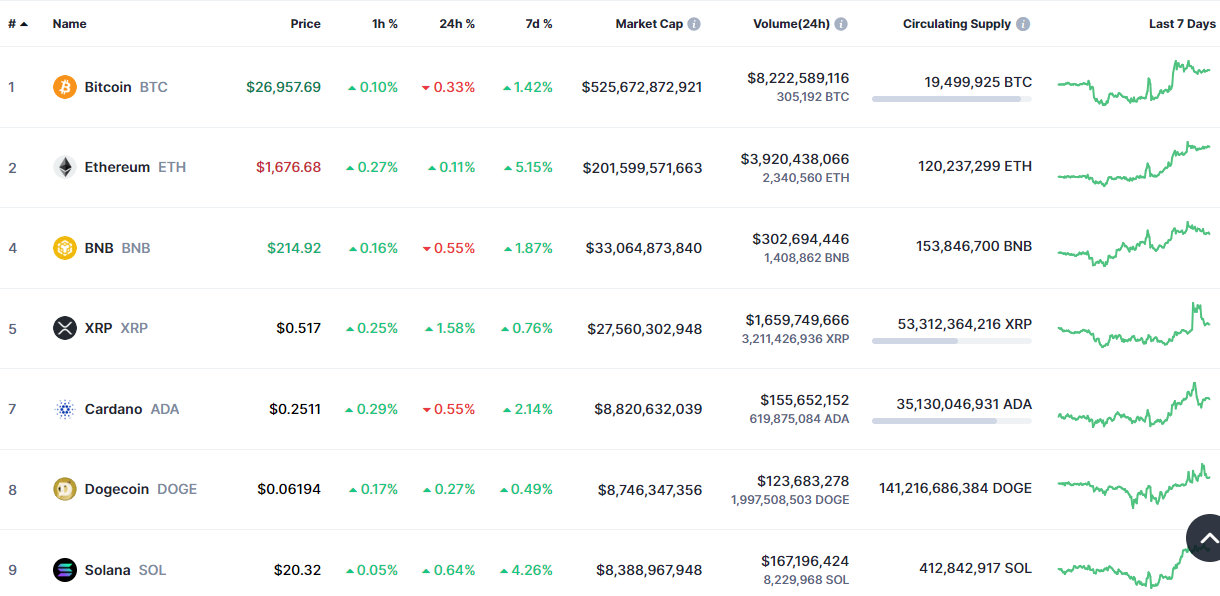Open Dogecoin 7-day sparkline chart

(x=1134, y=486)
